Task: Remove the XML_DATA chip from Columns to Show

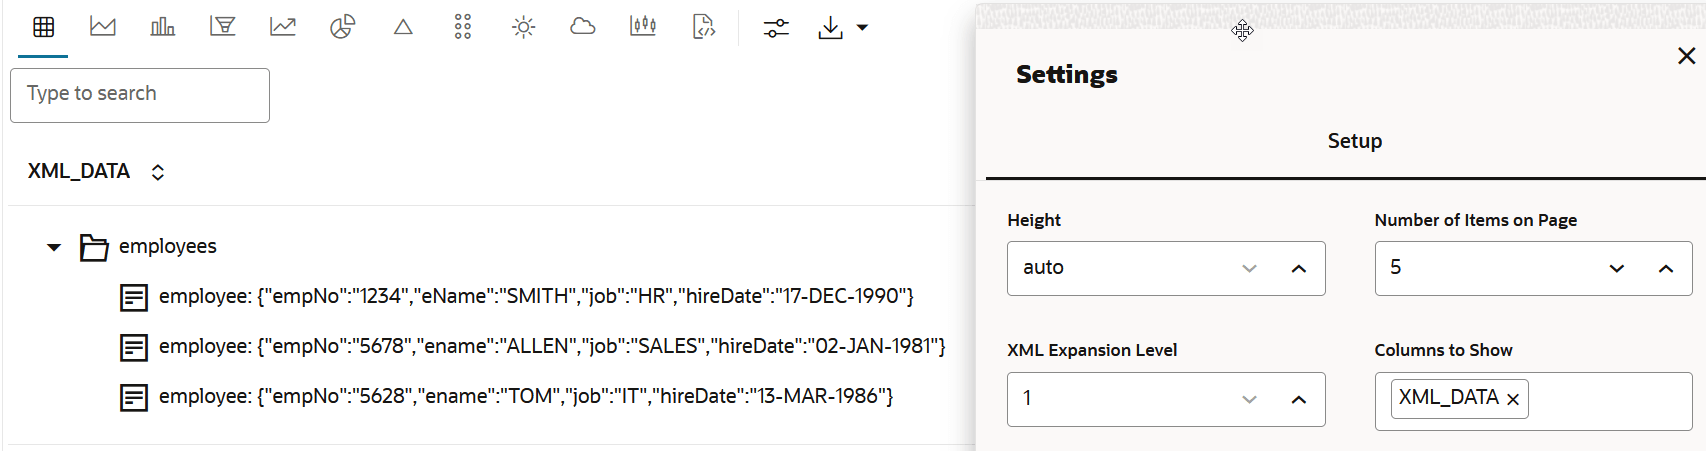Action: (x=1513, y=400)
